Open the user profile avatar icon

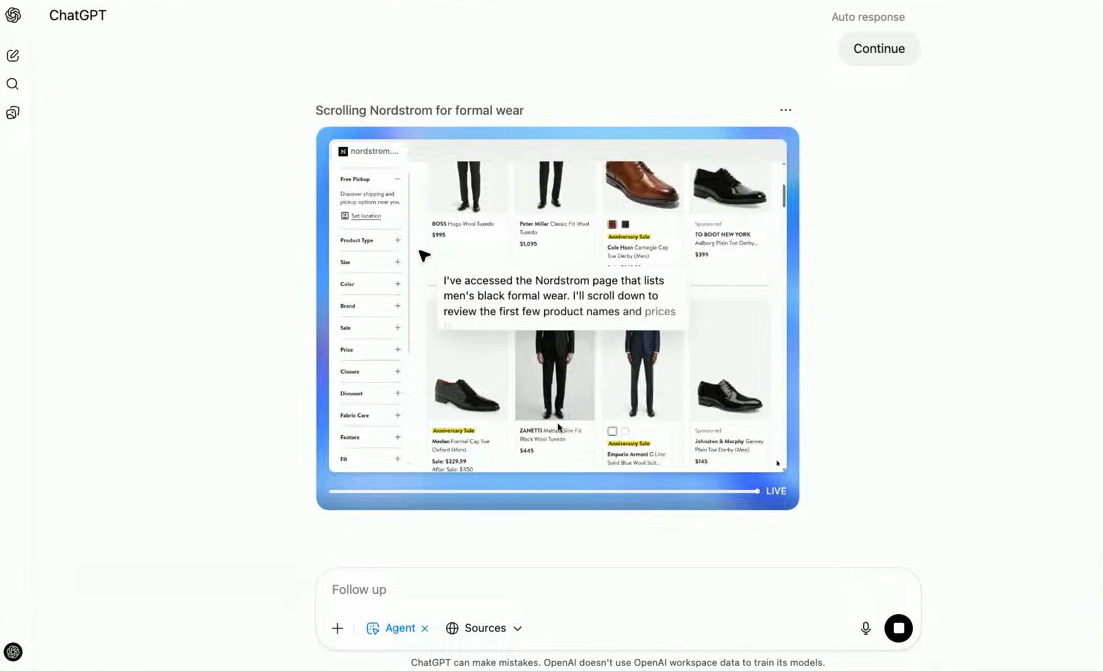(x=13, y=652)
